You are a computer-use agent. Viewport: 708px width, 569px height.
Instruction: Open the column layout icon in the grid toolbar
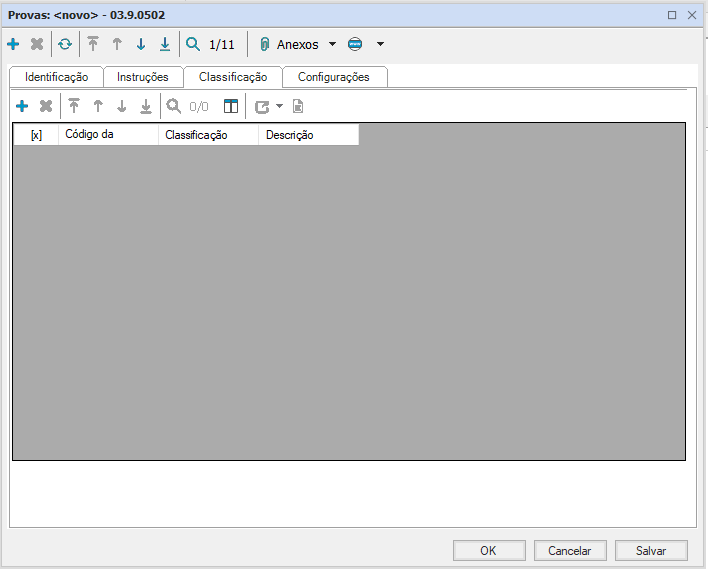tap(231, 106)
